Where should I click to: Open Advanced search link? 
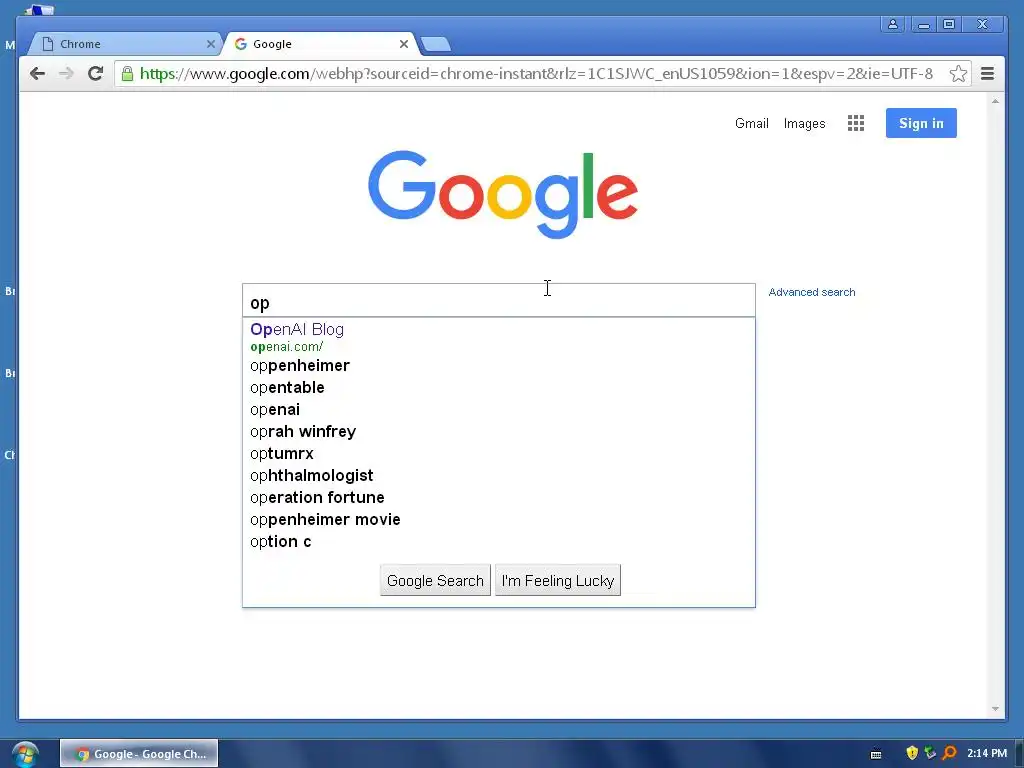[x=812, y=292]
